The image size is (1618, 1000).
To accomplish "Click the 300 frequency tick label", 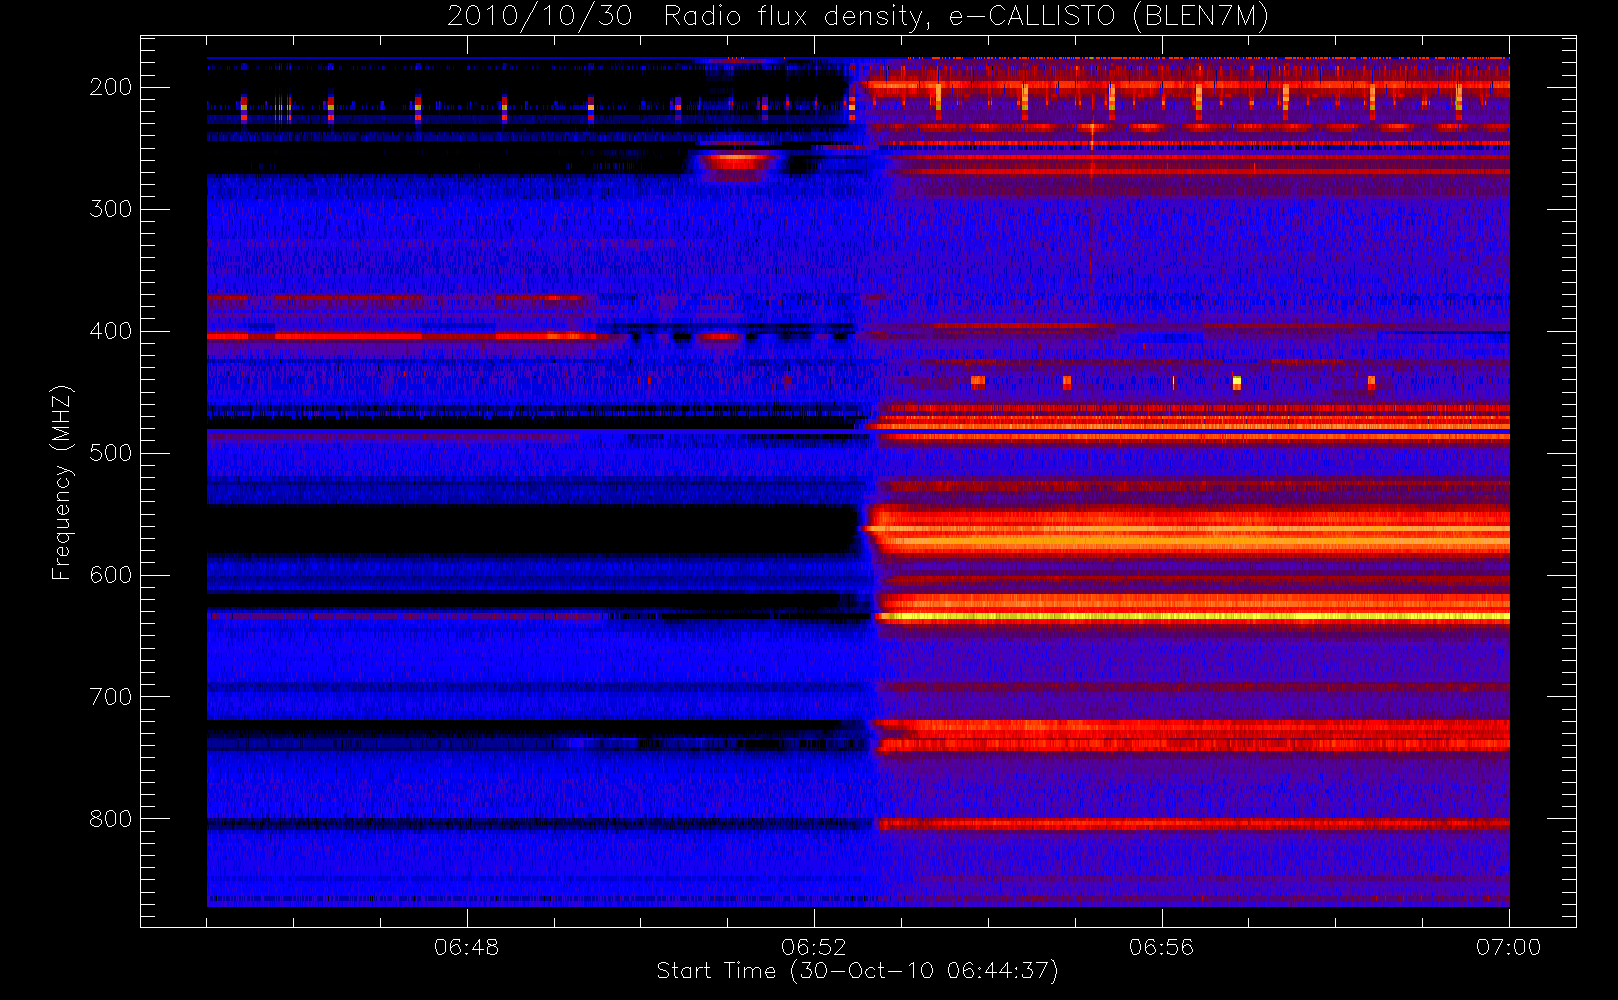I will click(x=110, y=209).
